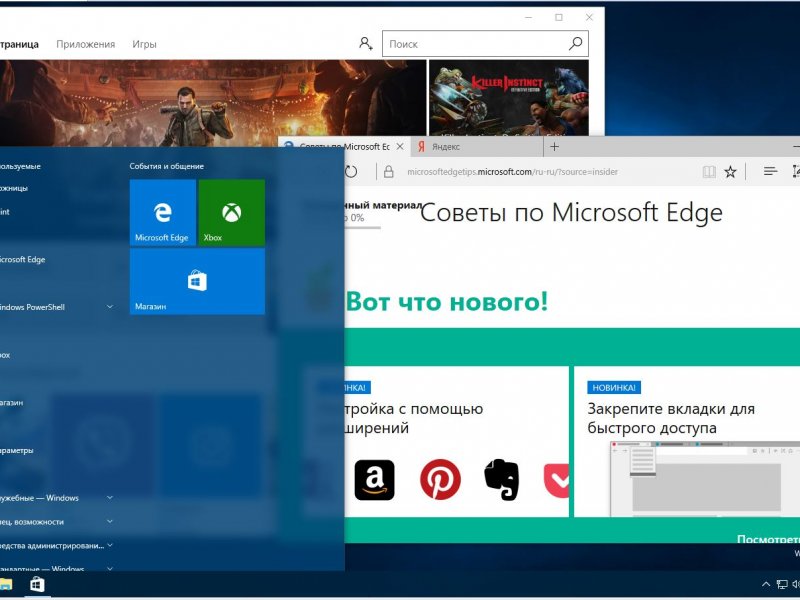Click the reading progress bar at 0%
Screen dimensions: 800x600
[x=363, y=227]
